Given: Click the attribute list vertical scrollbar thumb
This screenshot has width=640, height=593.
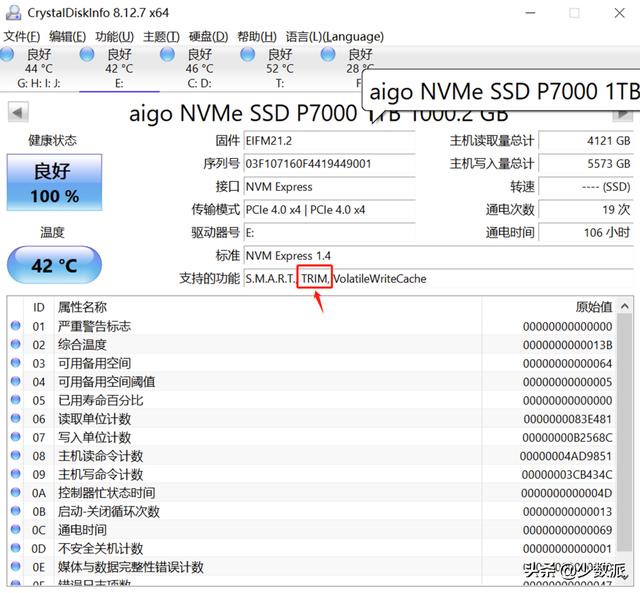Looking at the screenshot, I should click(625, 433).
